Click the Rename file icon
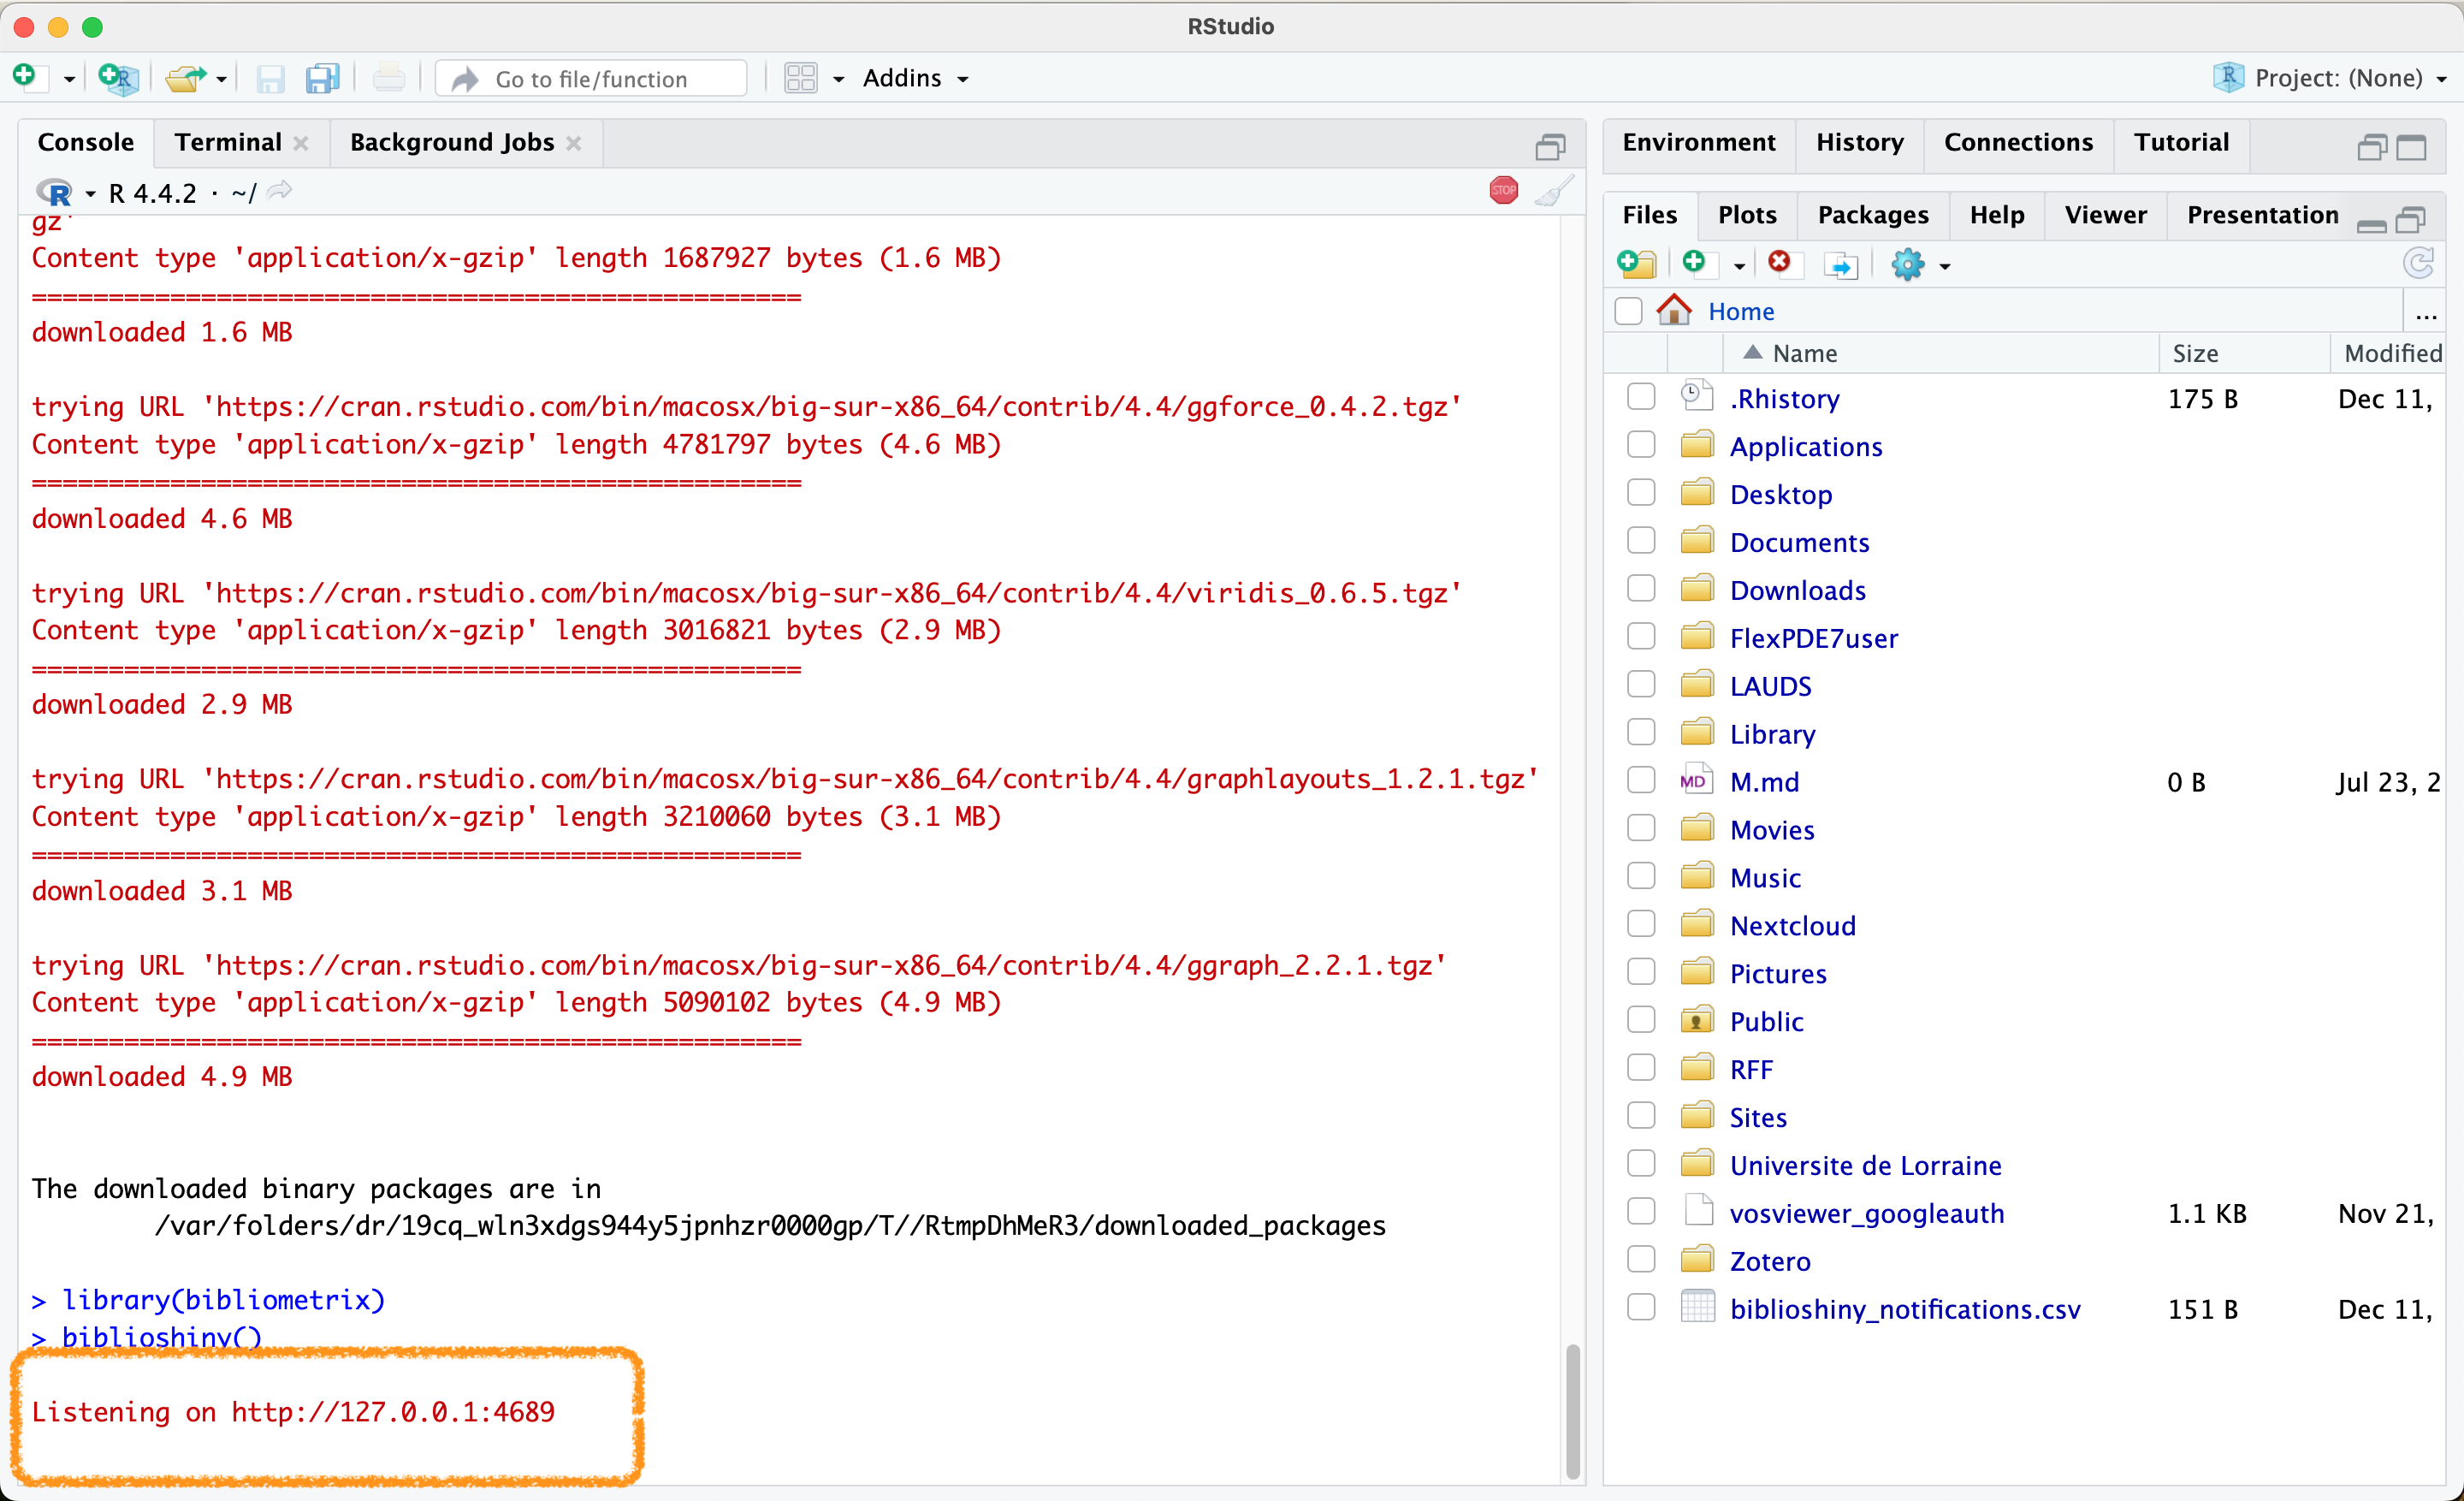Screen dimensions: 2464x1501 click(1840, 265)
